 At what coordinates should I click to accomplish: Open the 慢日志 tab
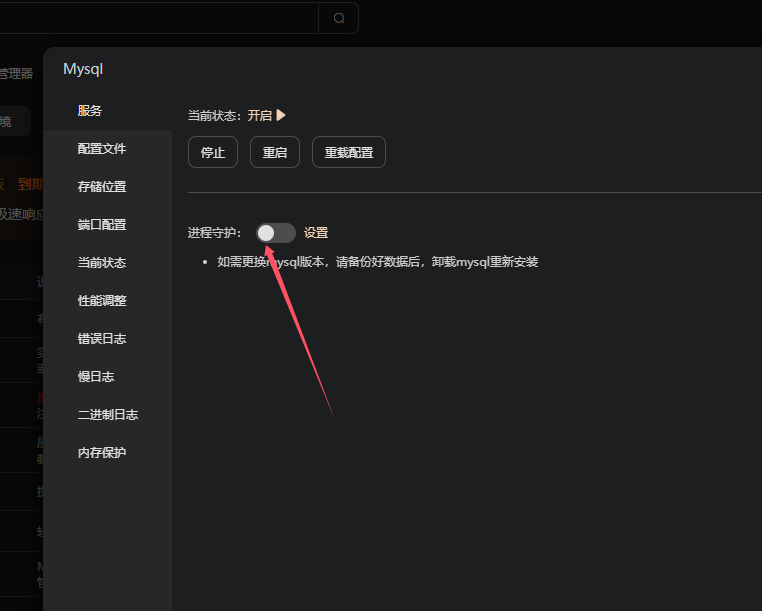(107, 376)
